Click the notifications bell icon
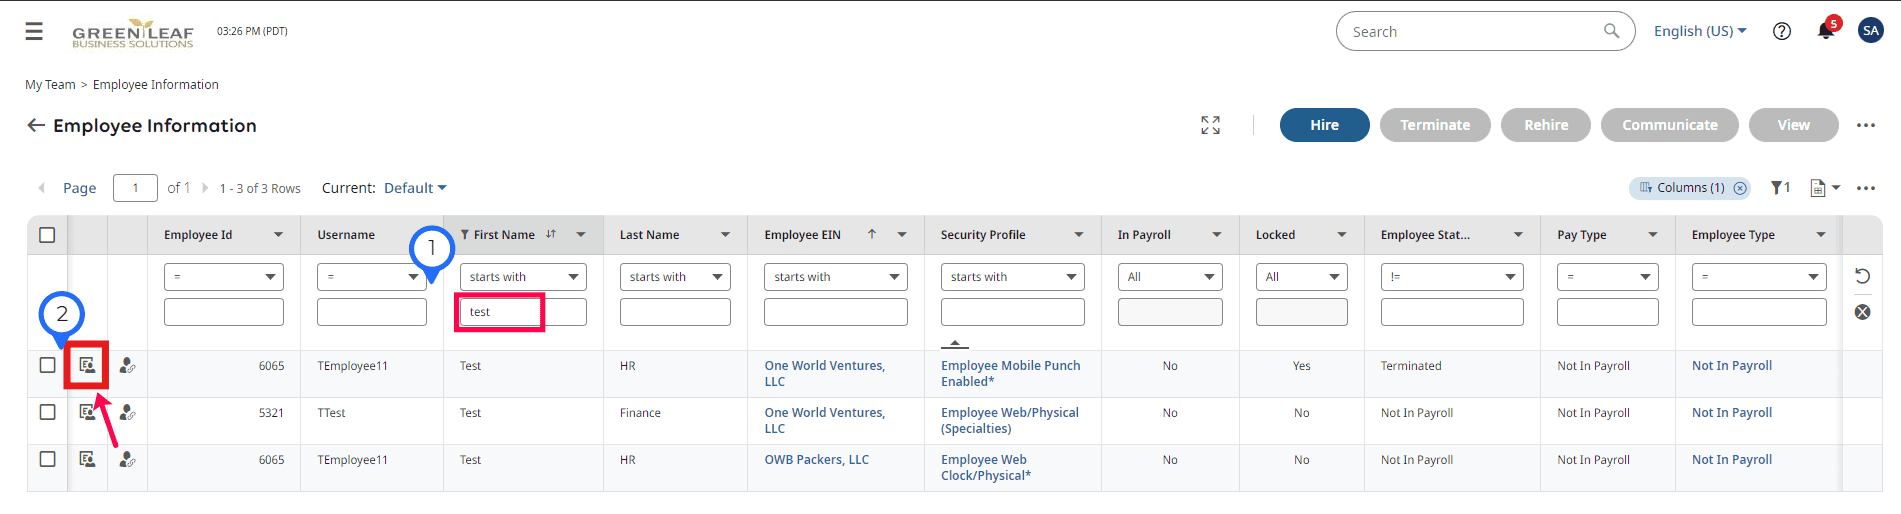The height and width of the screenshot is (514, 1901). 1825,31
